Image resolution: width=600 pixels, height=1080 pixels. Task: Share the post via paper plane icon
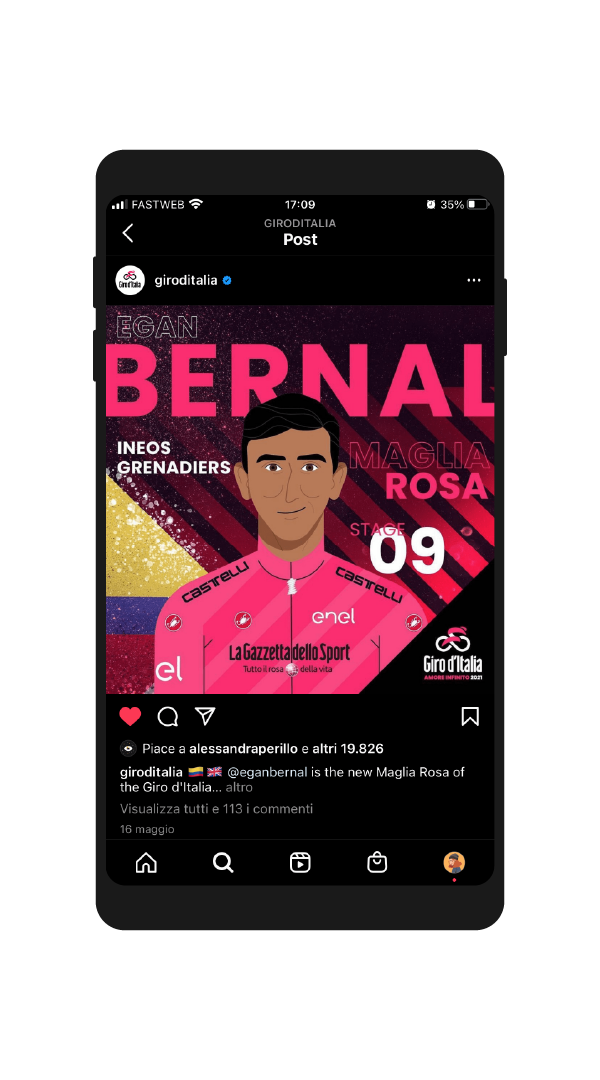point(205,716)
